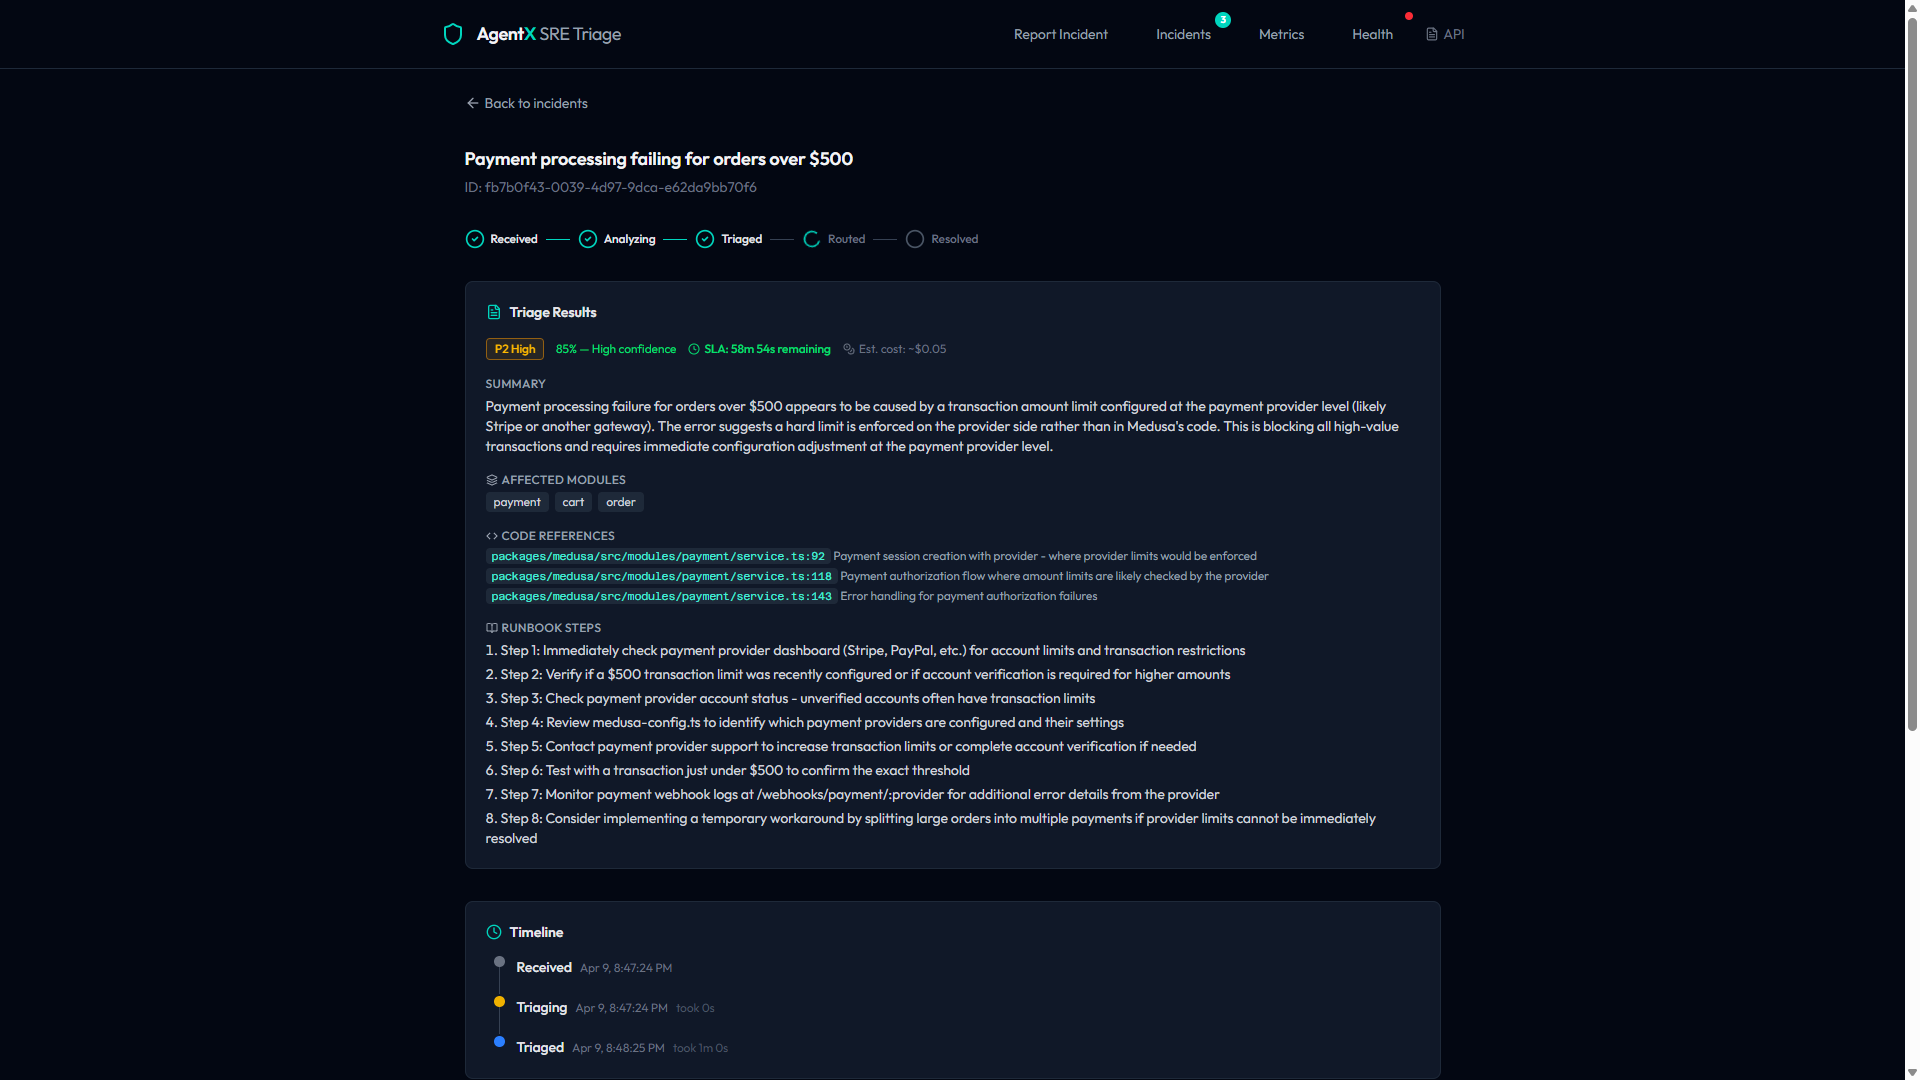Click the AgentX shield logo icon
Screen dimensions: 1920x1080
(x=452, y=34)
